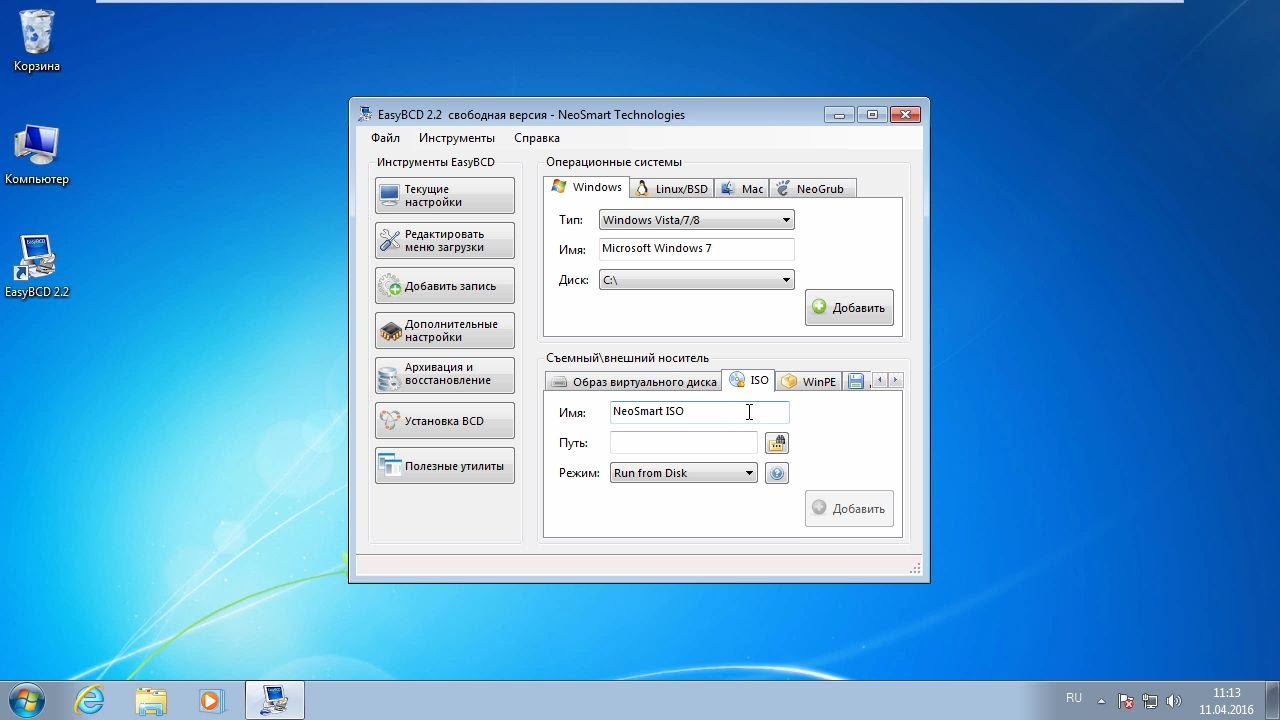Expand the Режим dropdown Run from Disk
Screen dimensions: 1280x720
(684, 473)
